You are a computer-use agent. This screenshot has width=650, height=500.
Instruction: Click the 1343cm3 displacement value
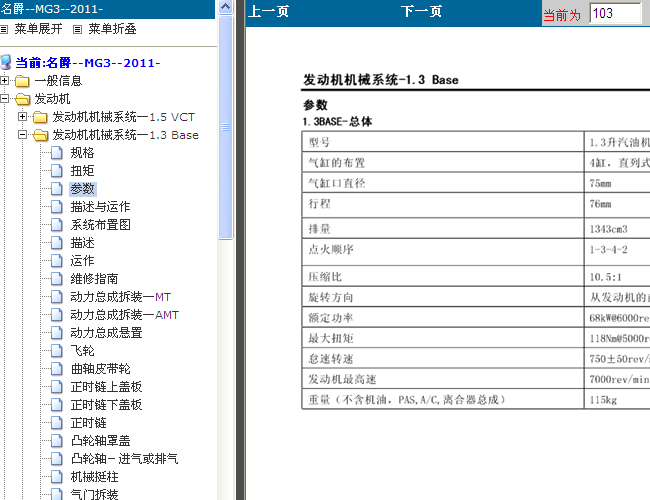pyautogui.click(x=608, y=229)
